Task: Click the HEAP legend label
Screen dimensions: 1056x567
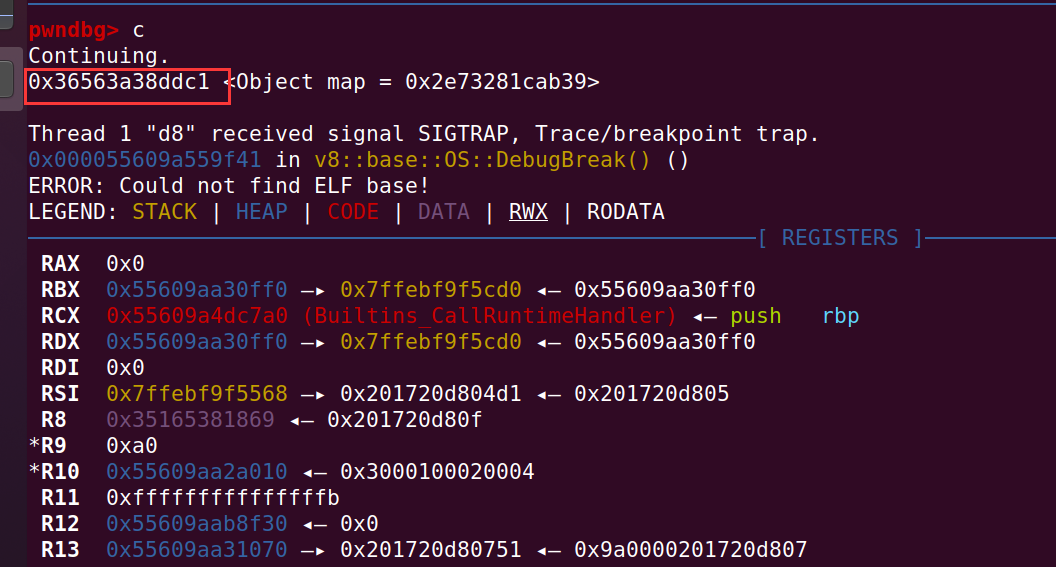Action: [261, 212]
